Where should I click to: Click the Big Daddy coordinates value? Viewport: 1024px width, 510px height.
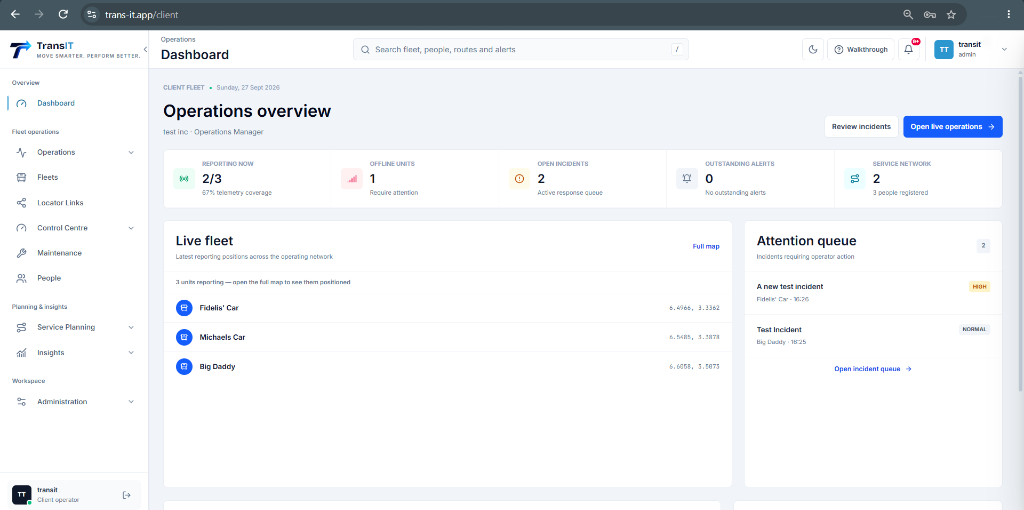pos(694,367)
